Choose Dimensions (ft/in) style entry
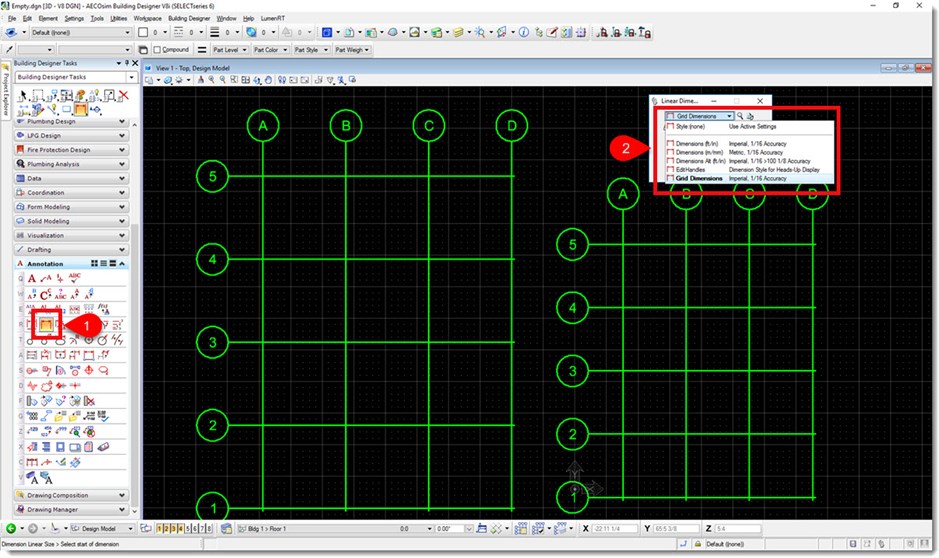The width and height of the screenshot is (939, 558). tap(749, 144)
